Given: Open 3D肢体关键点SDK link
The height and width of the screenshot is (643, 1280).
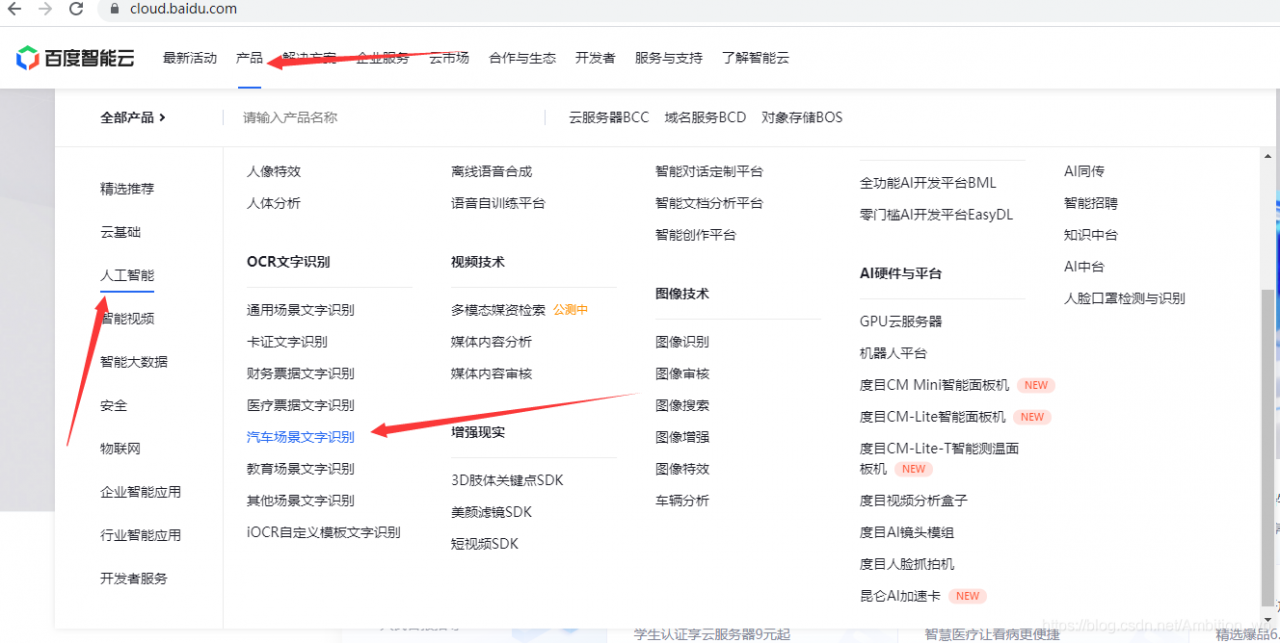Looking at the screenshot, I should click(x=507, y=480).
